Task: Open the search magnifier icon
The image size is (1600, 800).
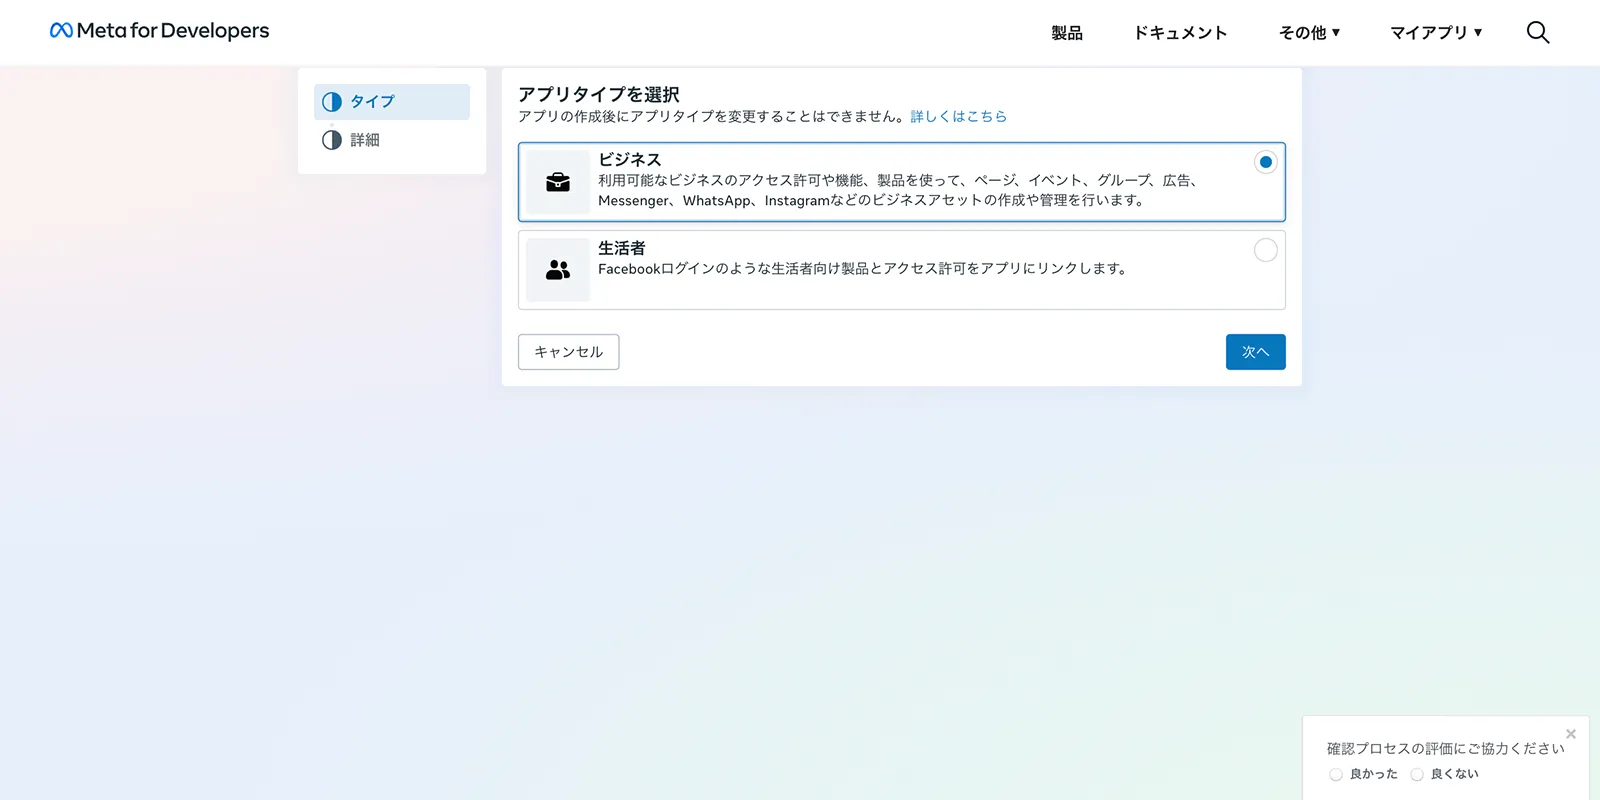Action: (1538, 32)
